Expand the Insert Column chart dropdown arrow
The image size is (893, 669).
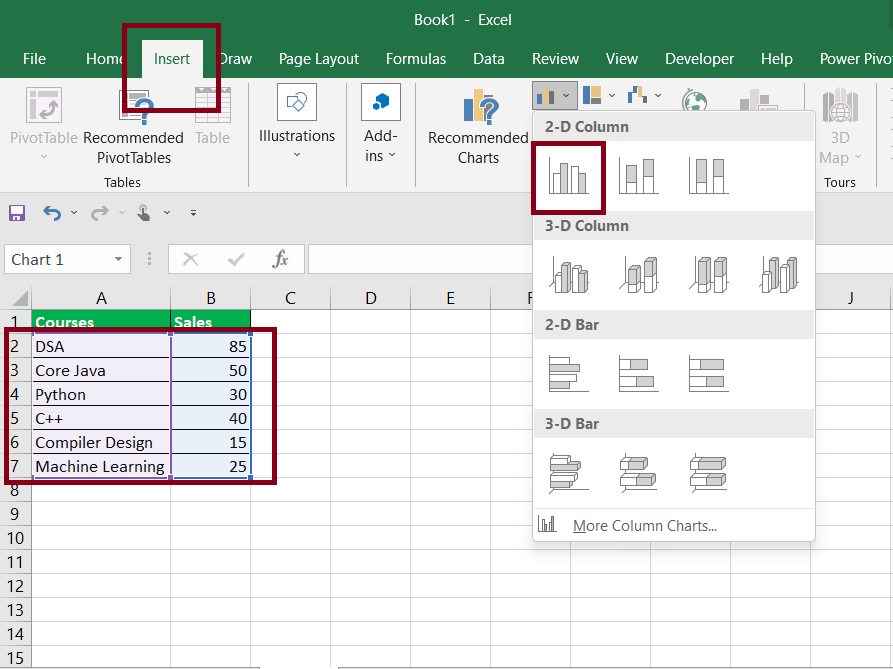coord(566,96)
